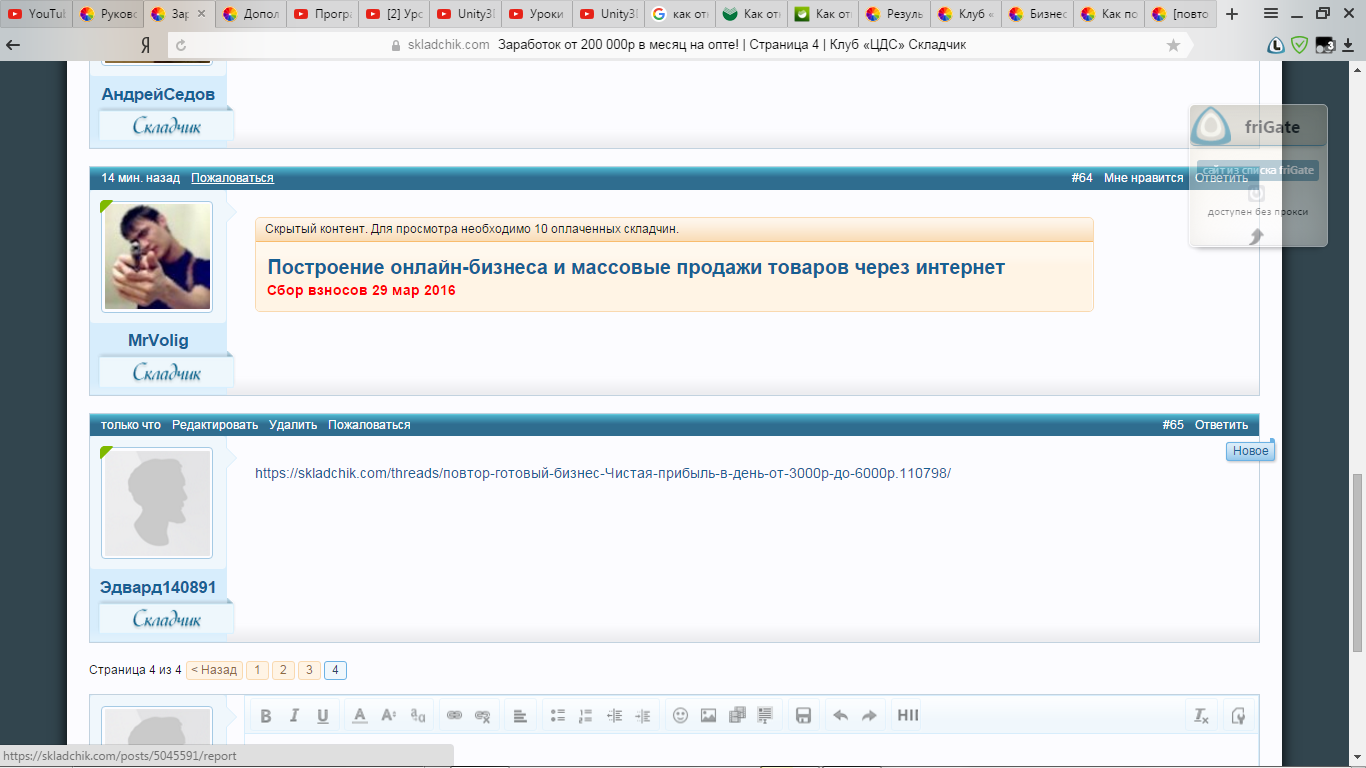Image resolution: width=1366 pixels, height=768 pixels.
Task: Underline text in the reply editor
Action: click(322, 715)
